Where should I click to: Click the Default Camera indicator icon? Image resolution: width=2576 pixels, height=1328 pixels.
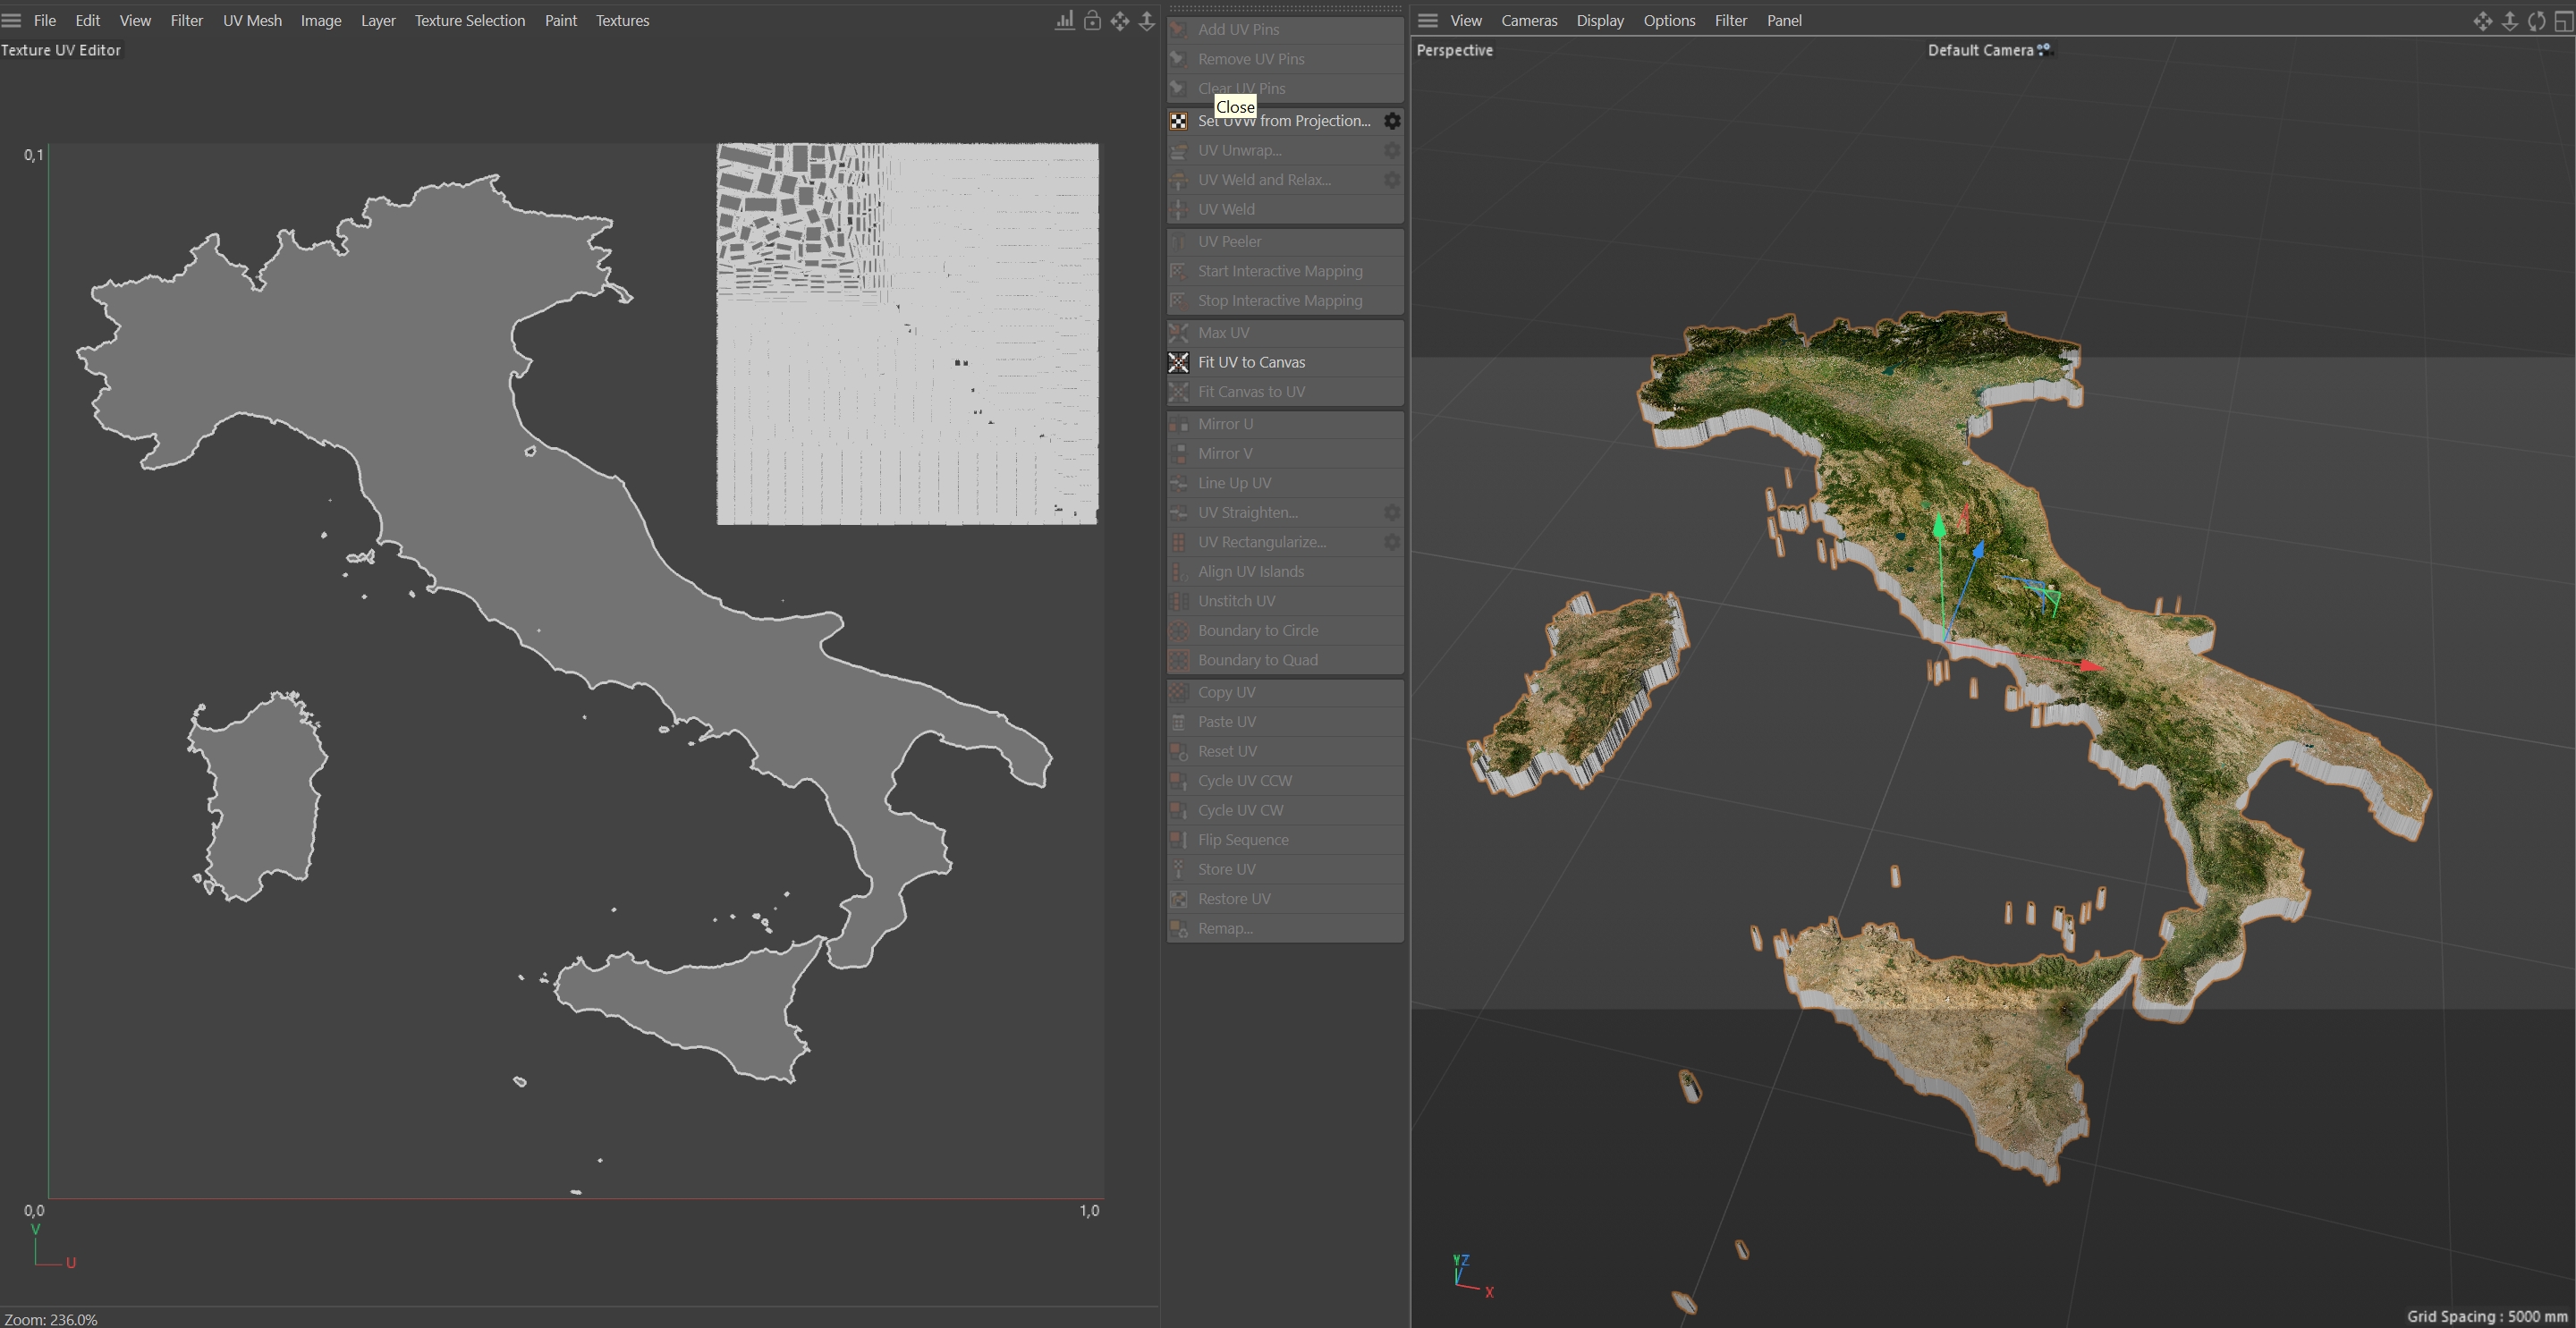(2044, 48)
